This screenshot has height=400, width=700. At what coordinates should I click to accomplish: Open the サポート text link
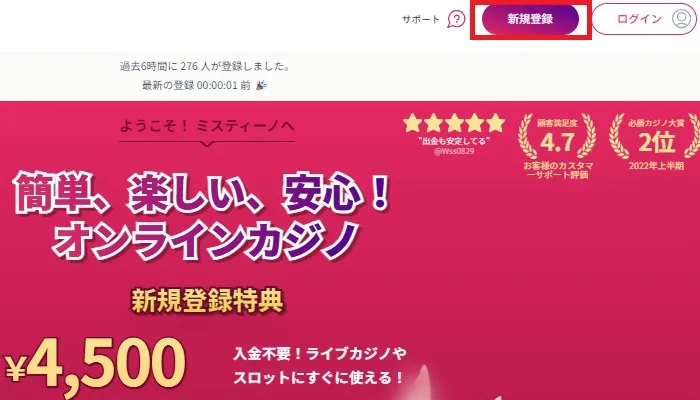click(x=421, y=19)
